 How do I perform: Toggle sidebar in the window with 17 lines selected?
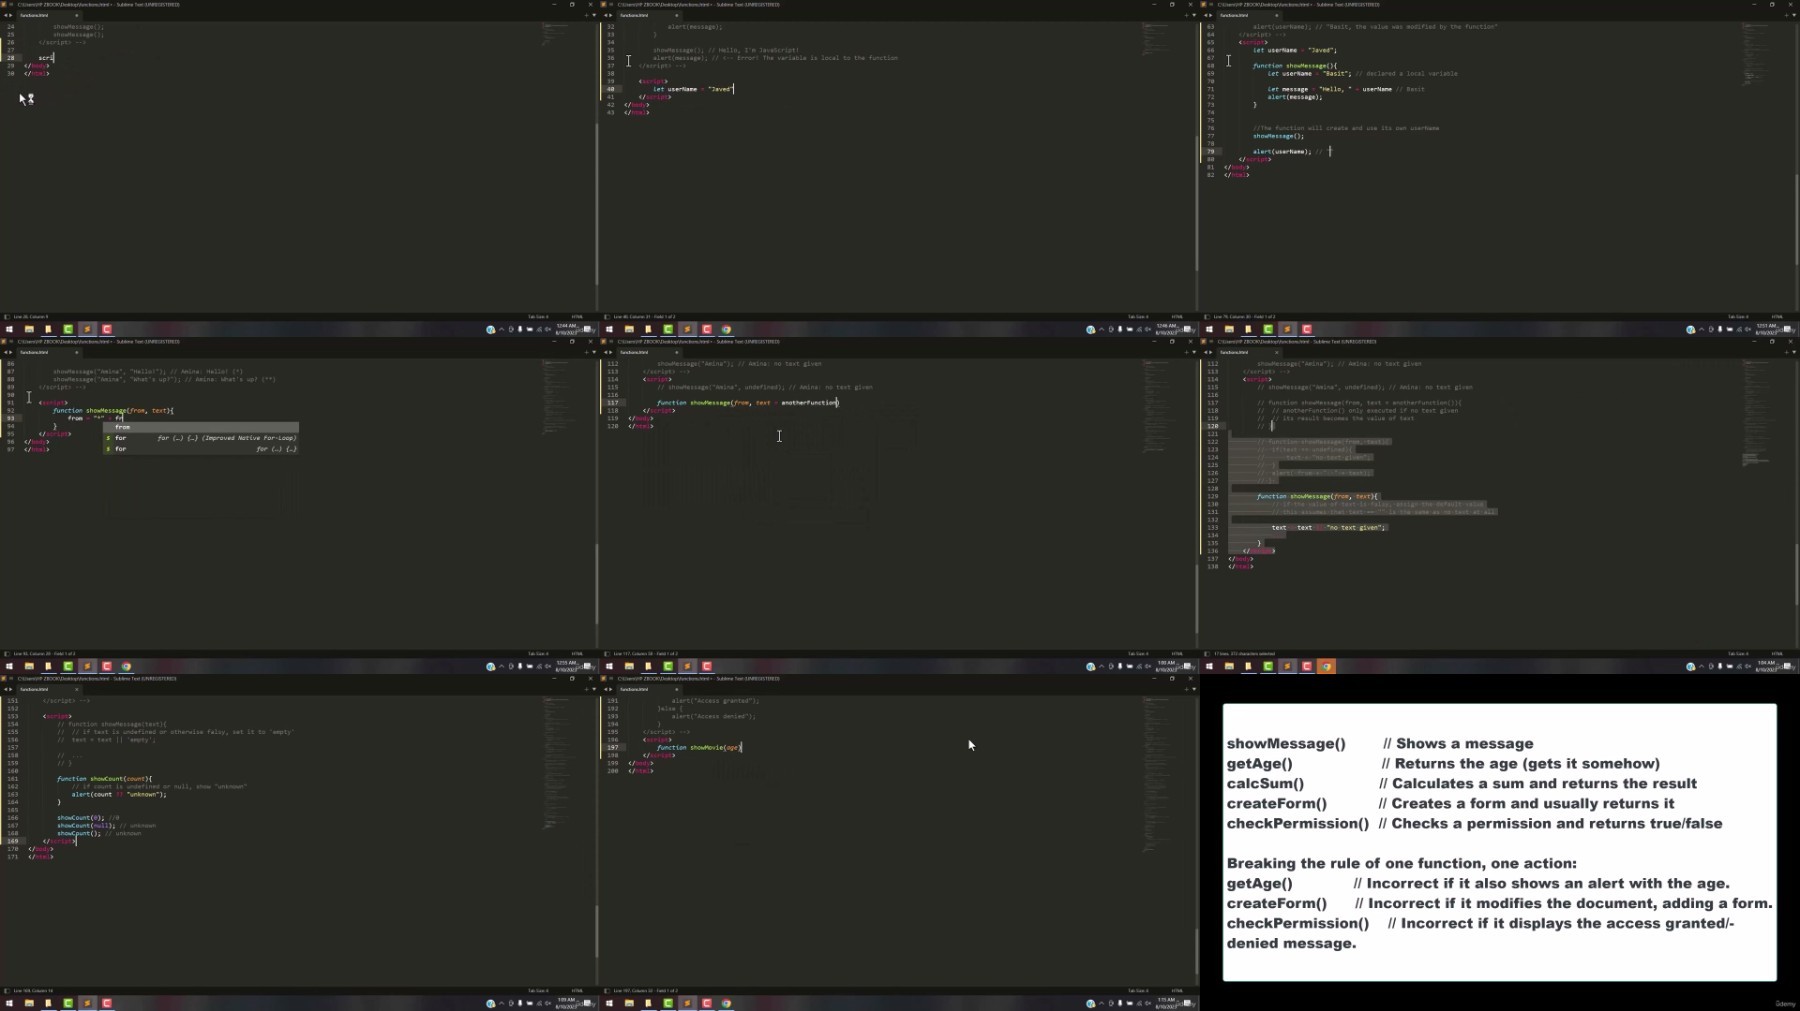pyautogui.click(x=1206, y=654)
